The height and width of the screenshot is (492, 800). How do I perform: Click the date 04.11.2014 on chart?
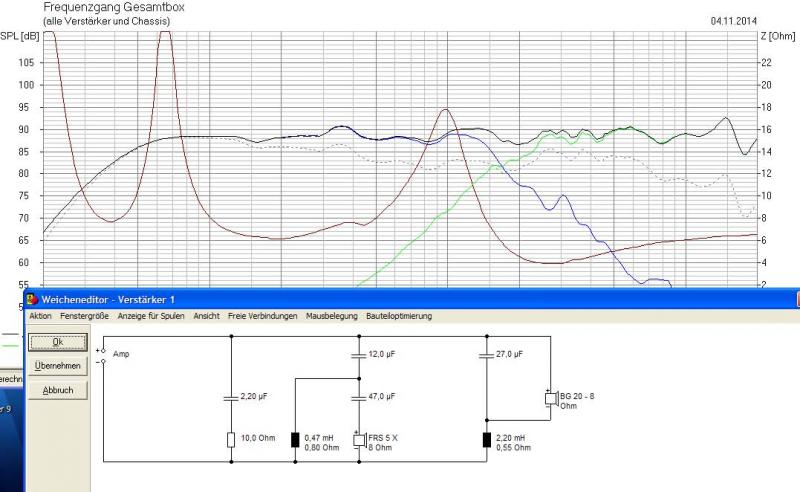pos(734,21)
